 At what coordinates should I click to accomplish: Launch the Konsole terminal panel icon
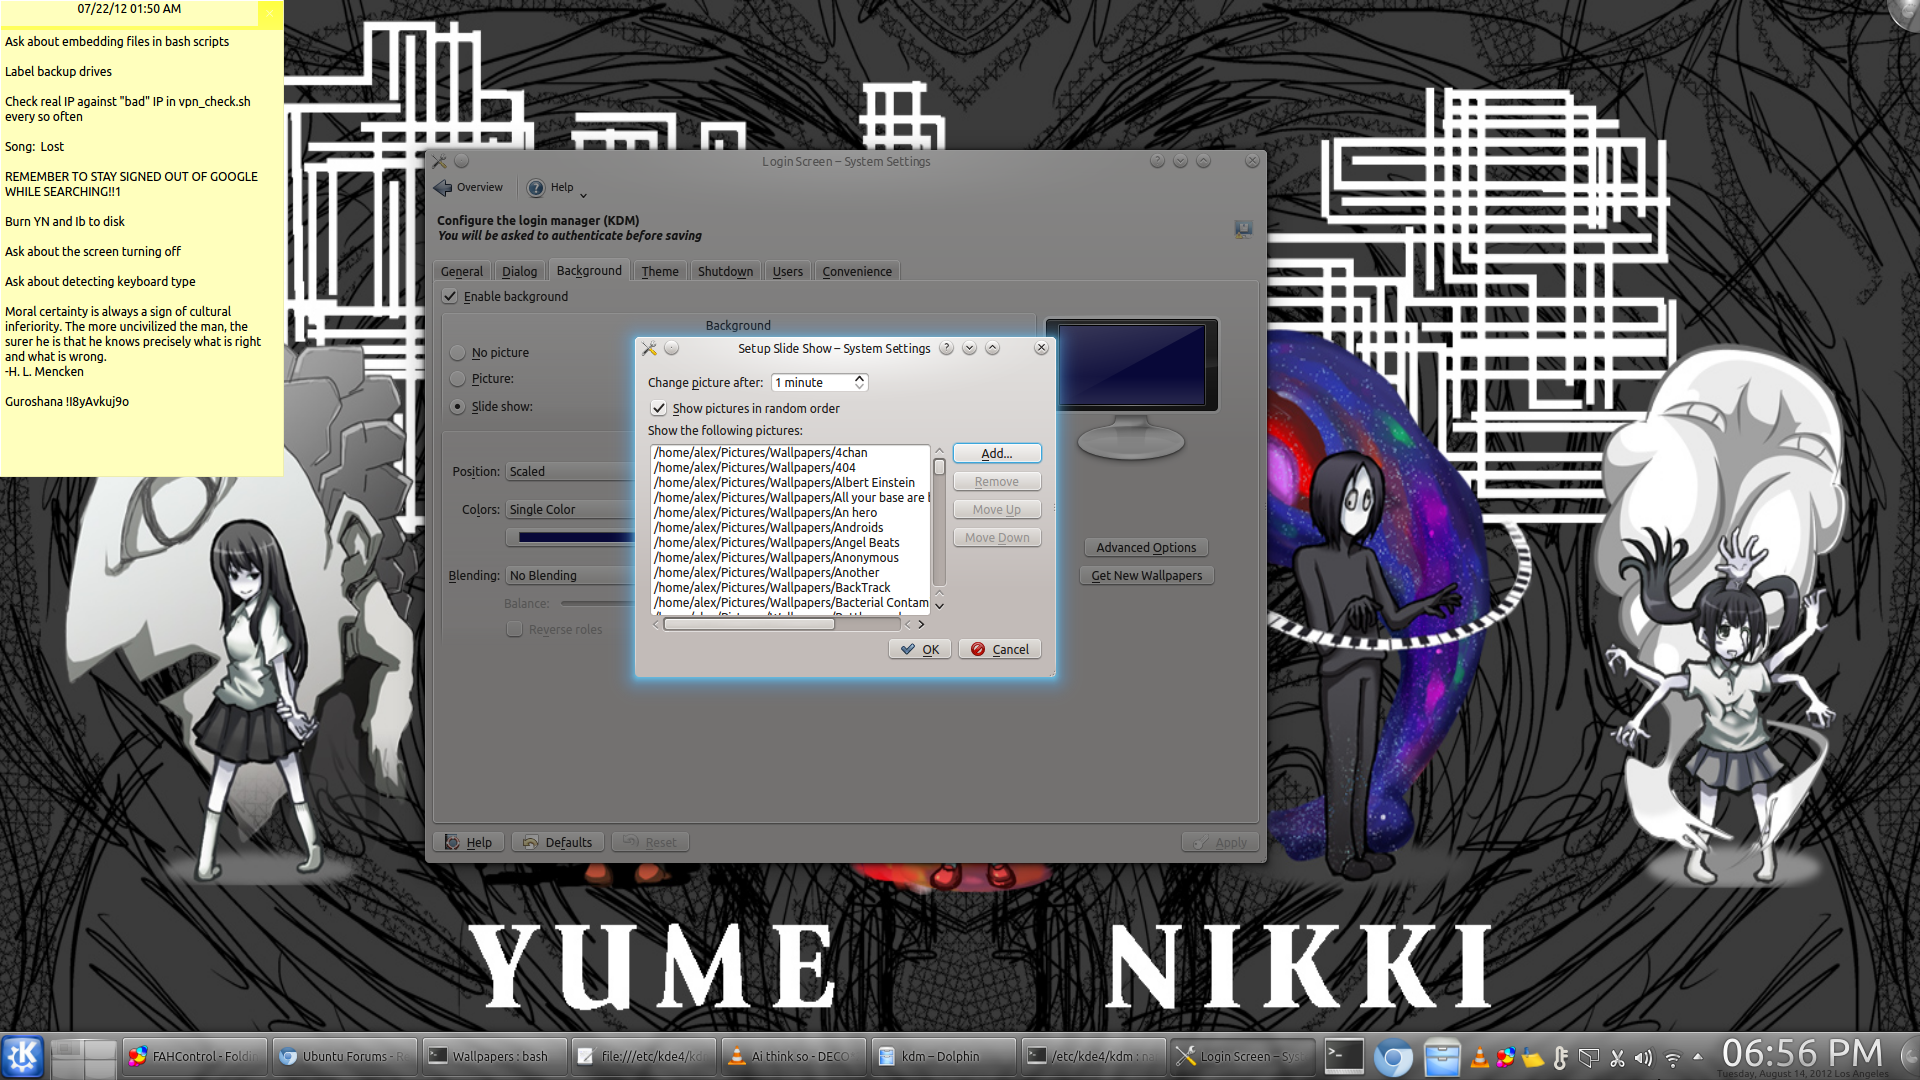[x=1343, y=1056]
